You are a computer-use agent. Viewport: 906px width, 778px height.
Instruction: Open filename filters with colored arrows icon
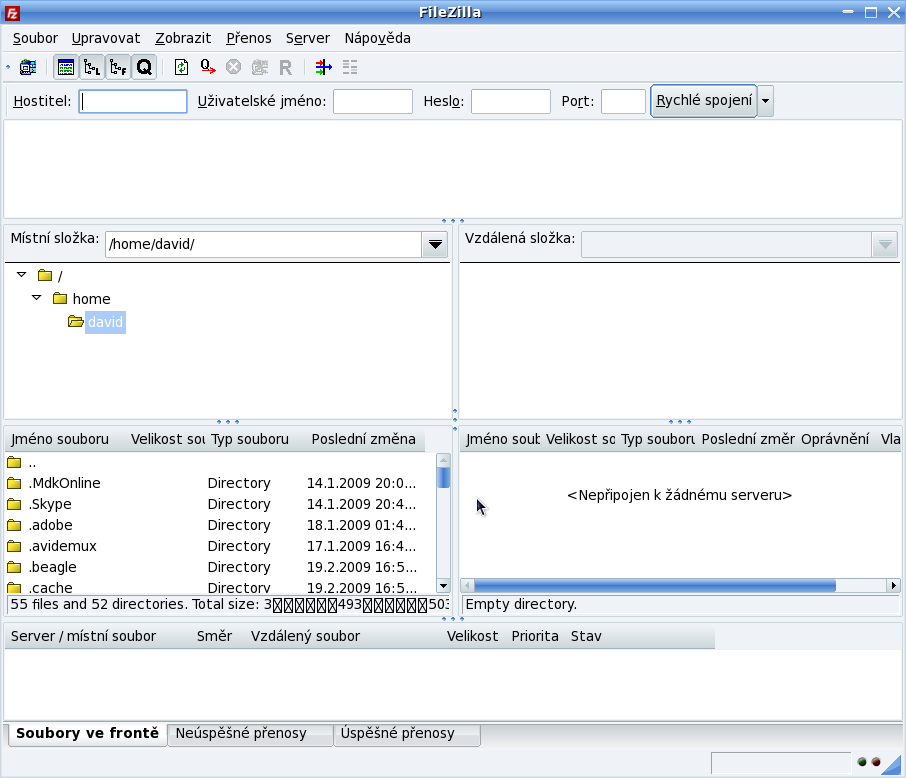coord(324,67)
